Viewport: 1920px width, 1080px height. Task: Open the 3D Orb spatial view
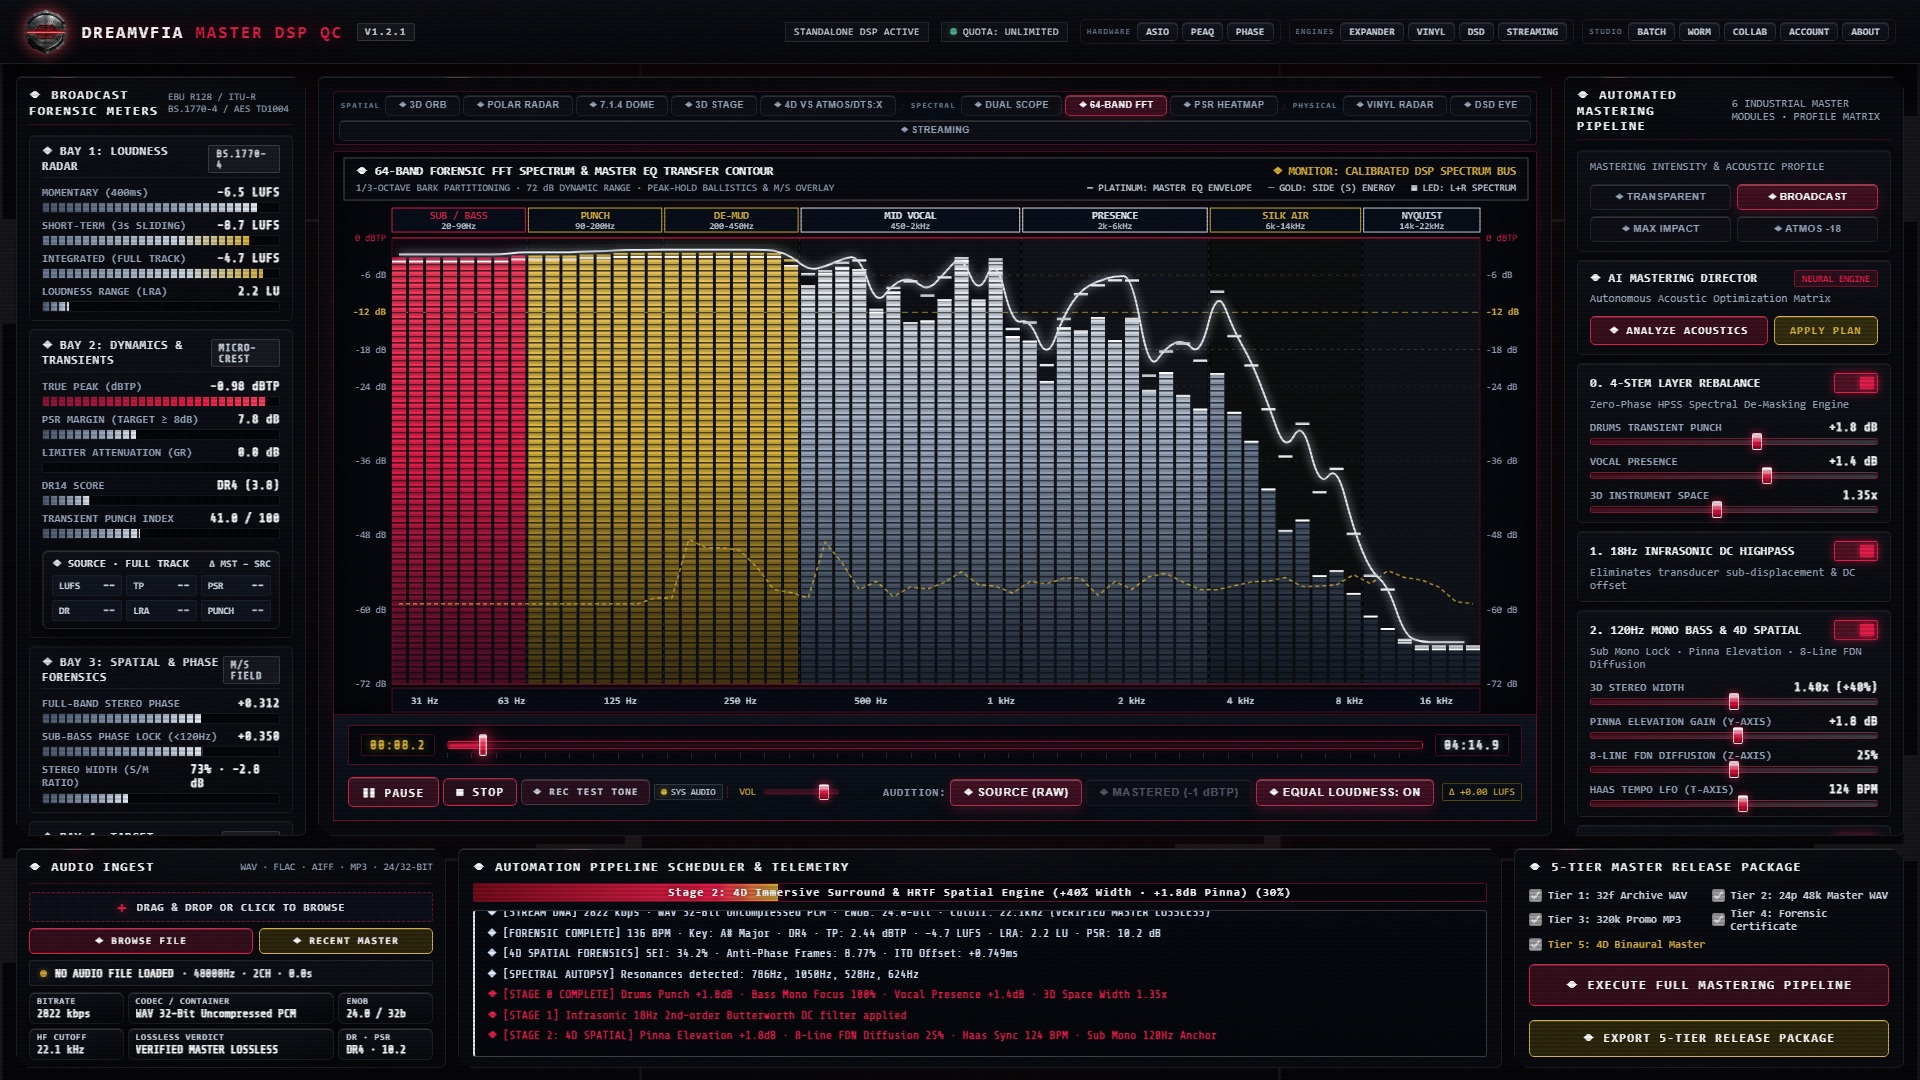tap(423, 105)
